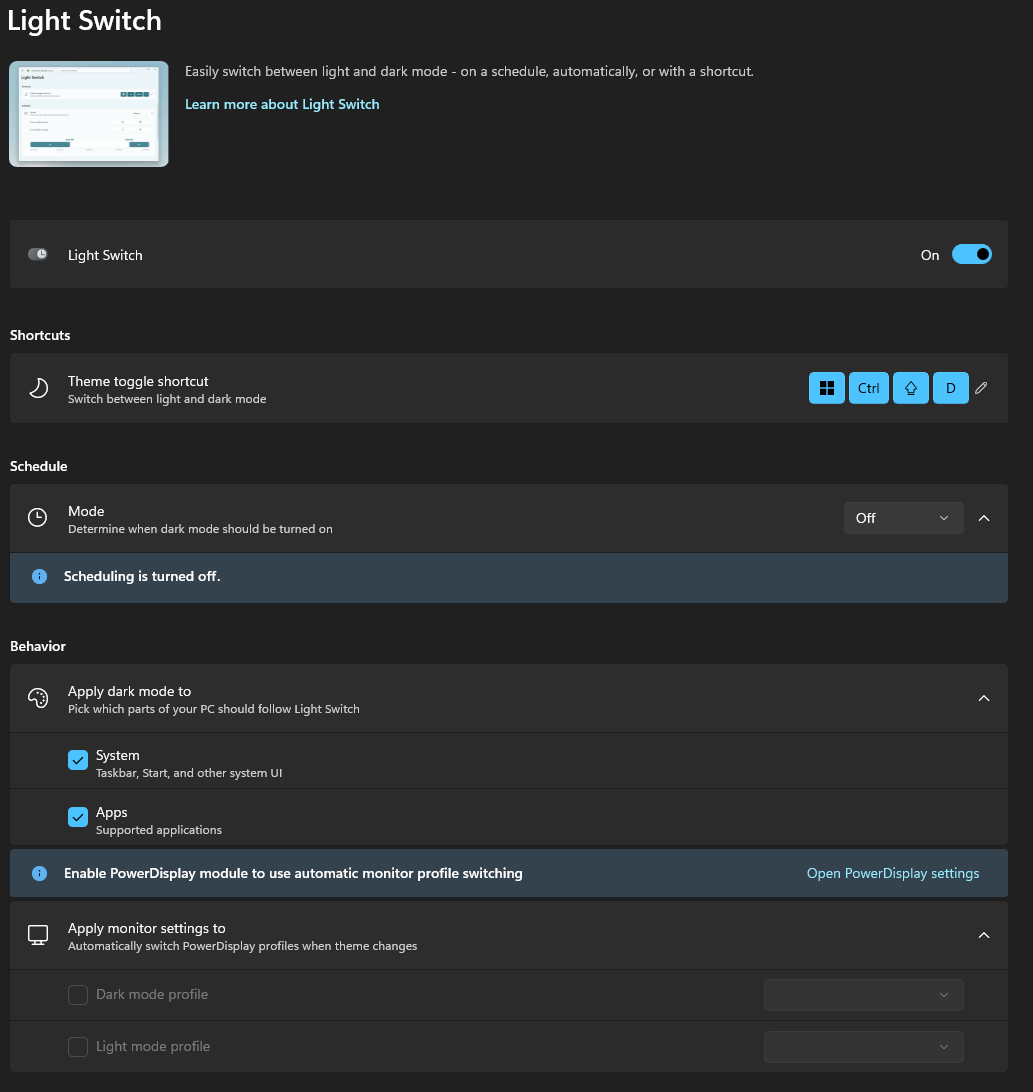This screenshot has height=1092, width=1033.
Task: Collapse the Mode schedule section chevron
Action: (x=984, y=518)
